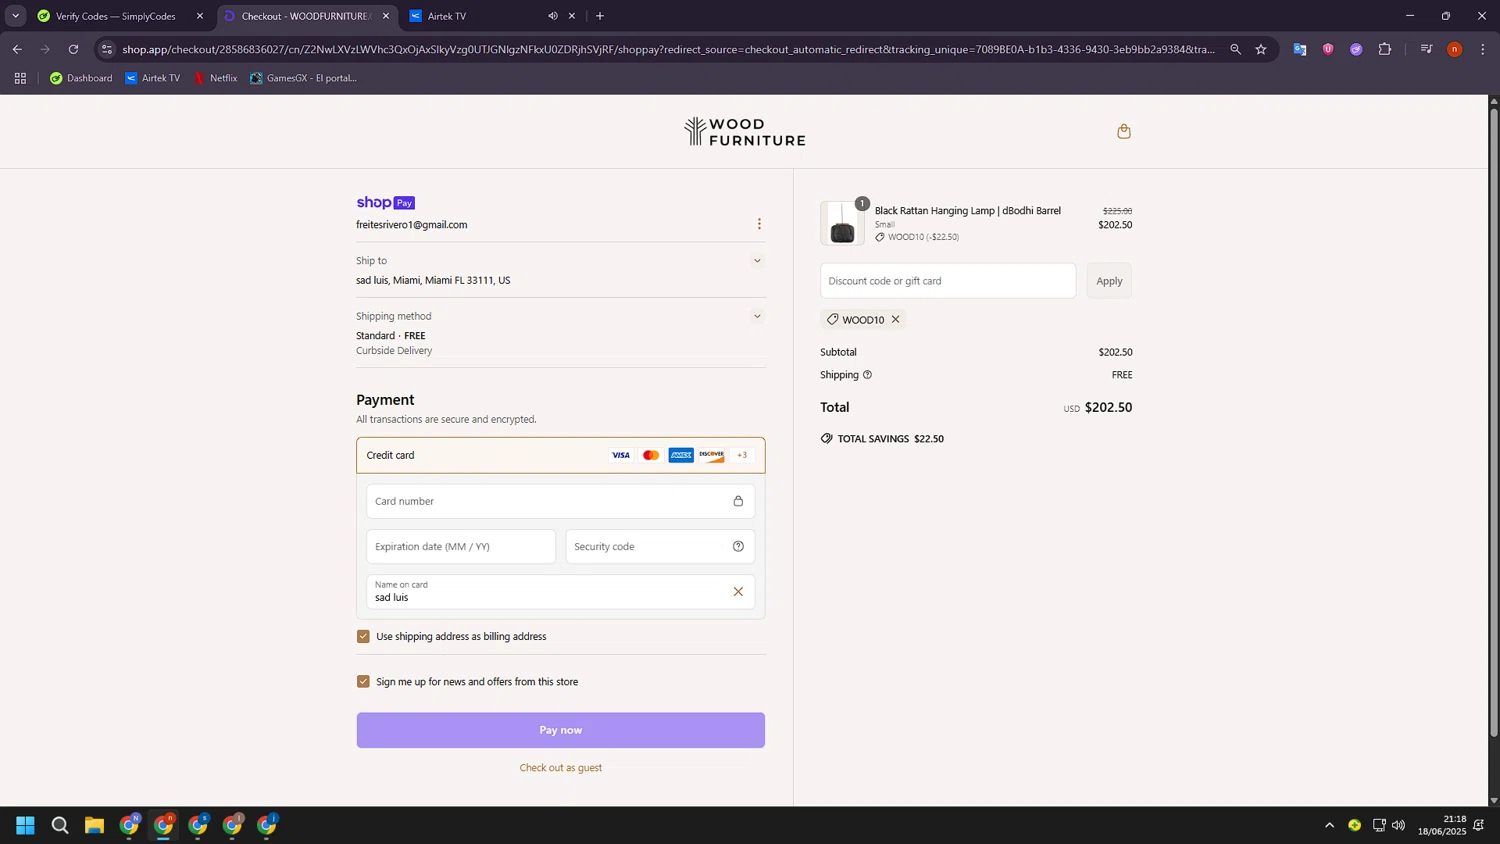Screen dimensions: 1500x844
Task: Open the Netflix bookmark
Action: tap(215, 78)
